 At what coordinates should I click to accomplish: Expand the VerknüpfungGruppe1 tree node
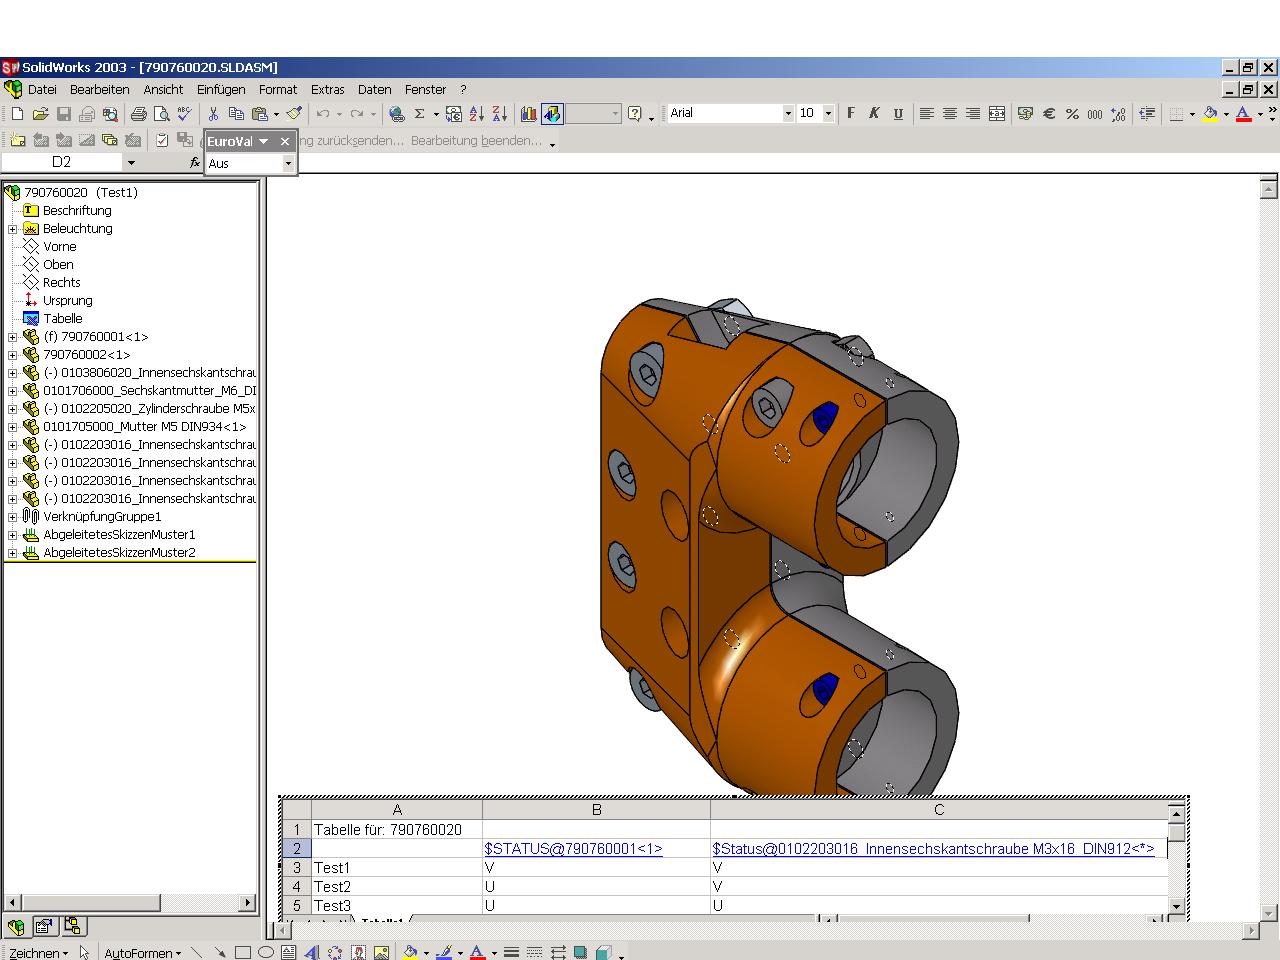tap(13, 517)
